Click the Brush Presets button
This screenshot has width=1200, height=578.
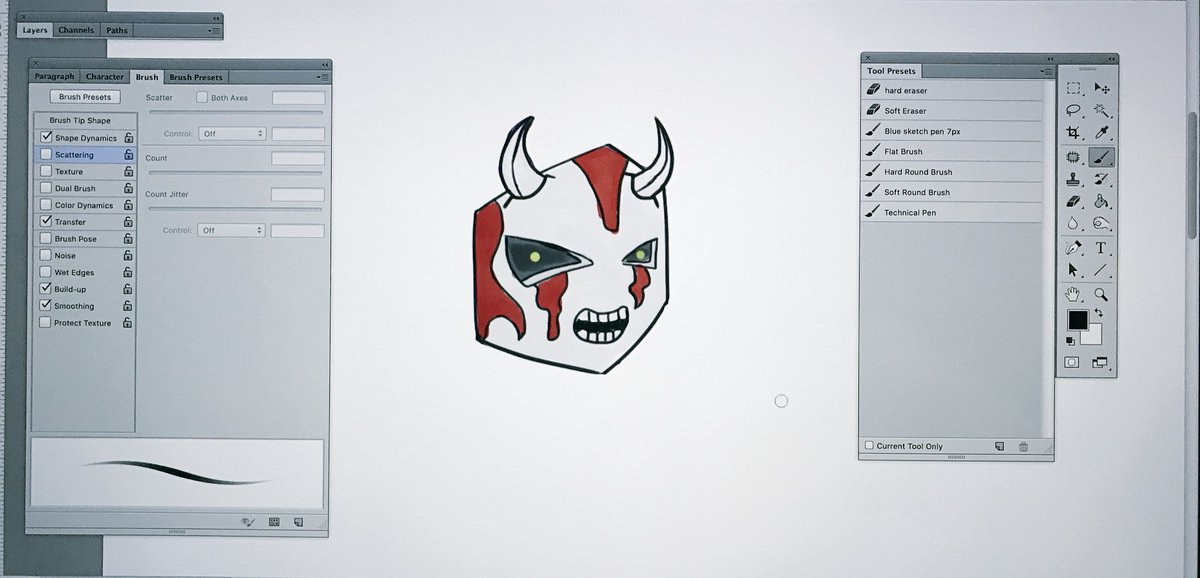[84, 96]
